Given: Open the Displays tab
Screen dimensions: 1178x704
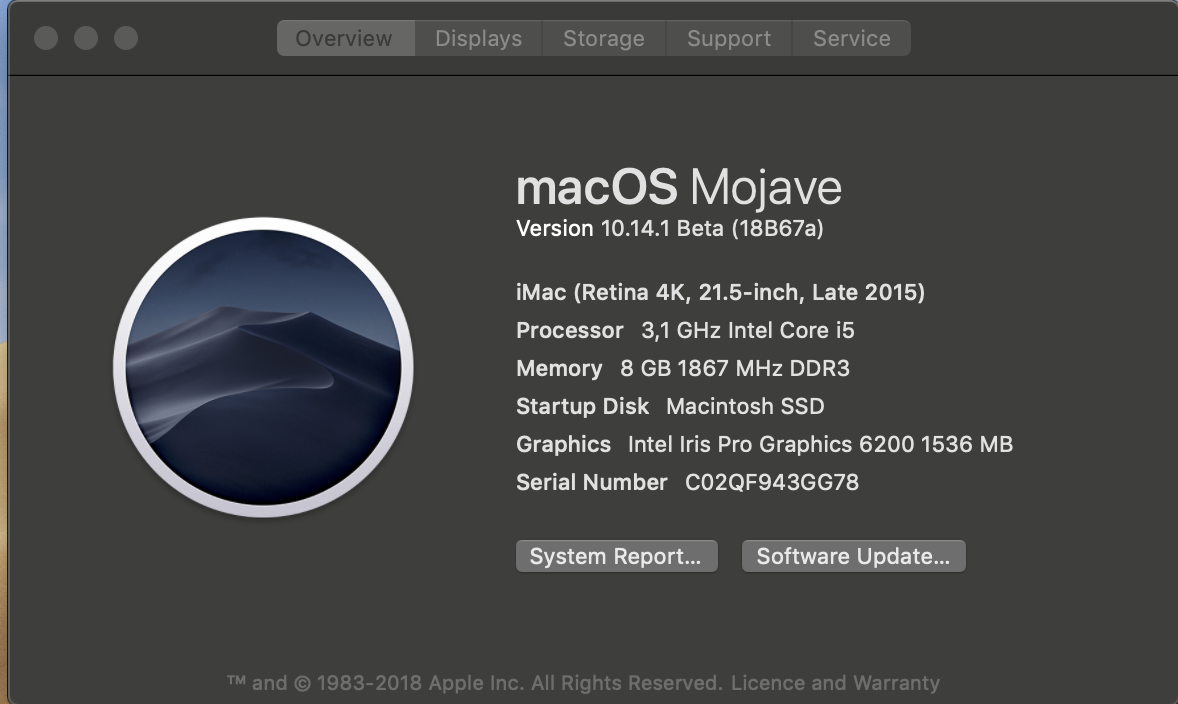Looking at the screenshot, I should click(x=478, y=39).
